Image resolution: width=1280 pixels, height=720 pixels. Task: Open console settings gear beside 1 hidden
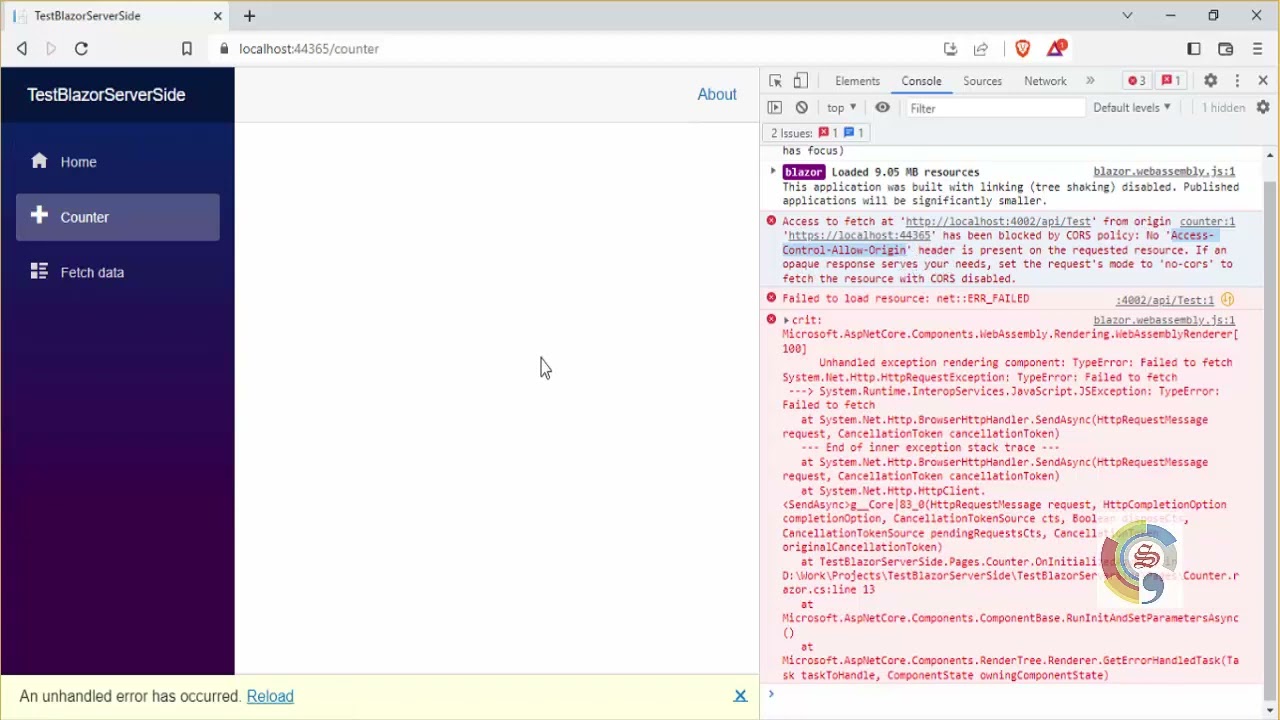pyautogui.click(x=1263, y=108)
